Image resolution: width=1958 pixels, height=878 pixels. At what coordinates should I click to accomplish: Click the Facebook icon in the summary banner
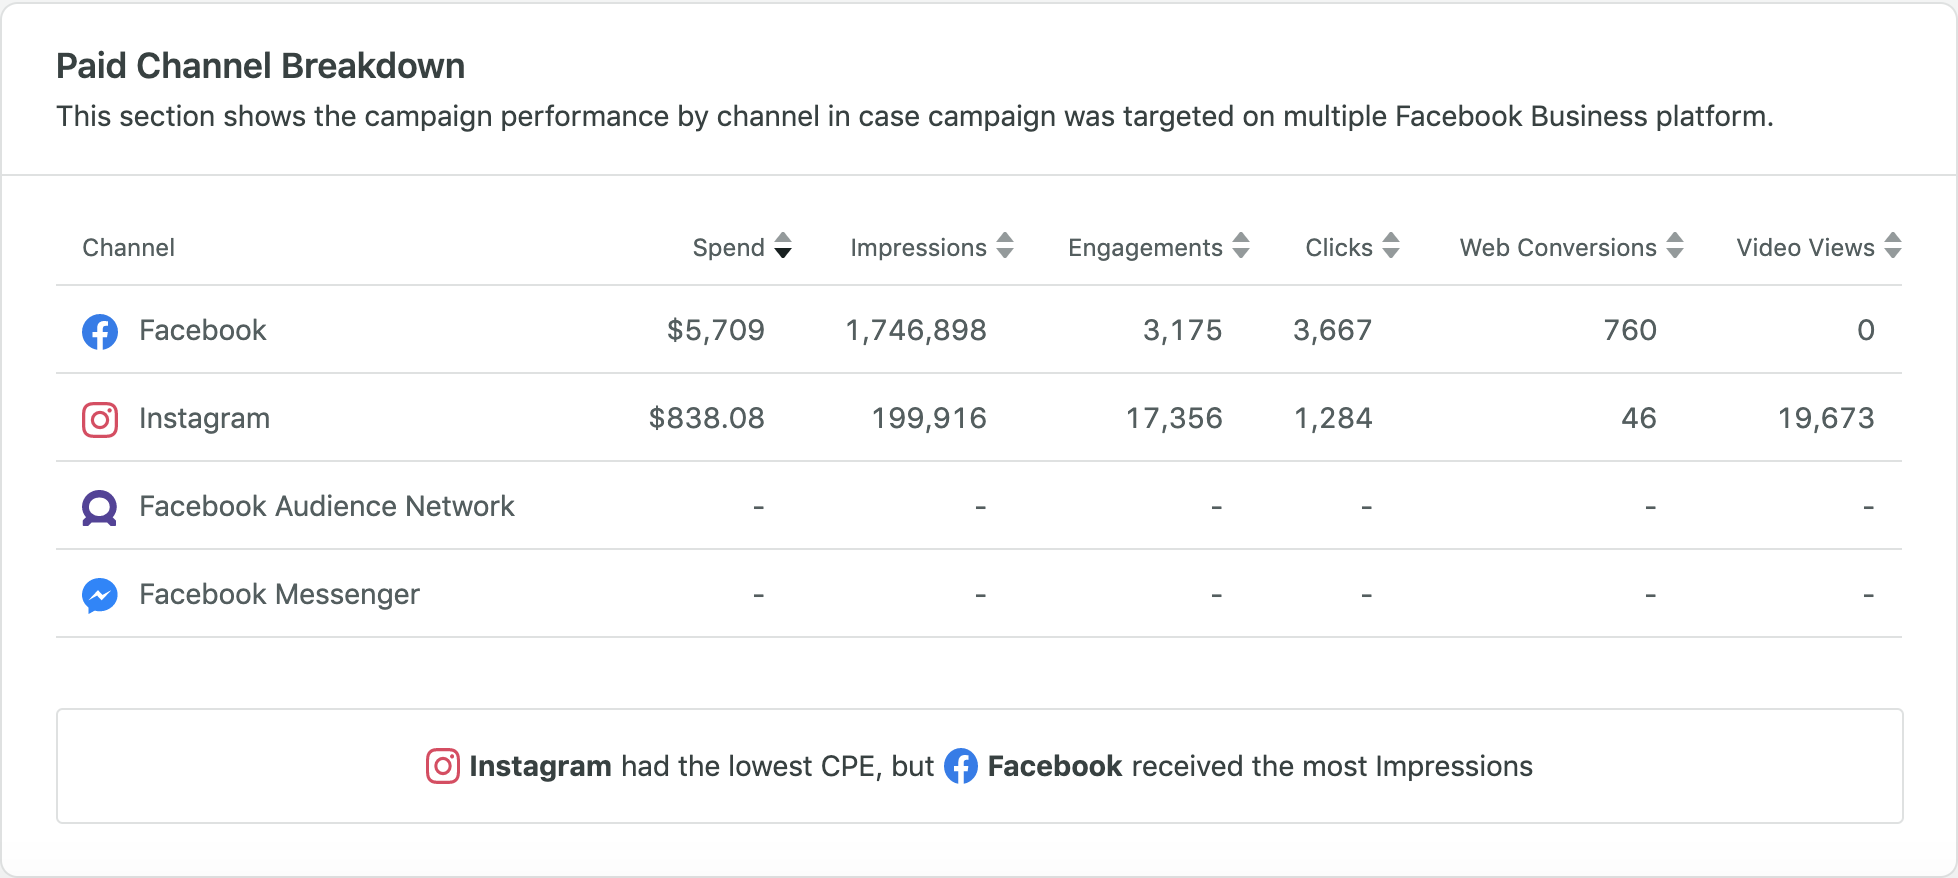pyautogui.click(x=961, y=766)
